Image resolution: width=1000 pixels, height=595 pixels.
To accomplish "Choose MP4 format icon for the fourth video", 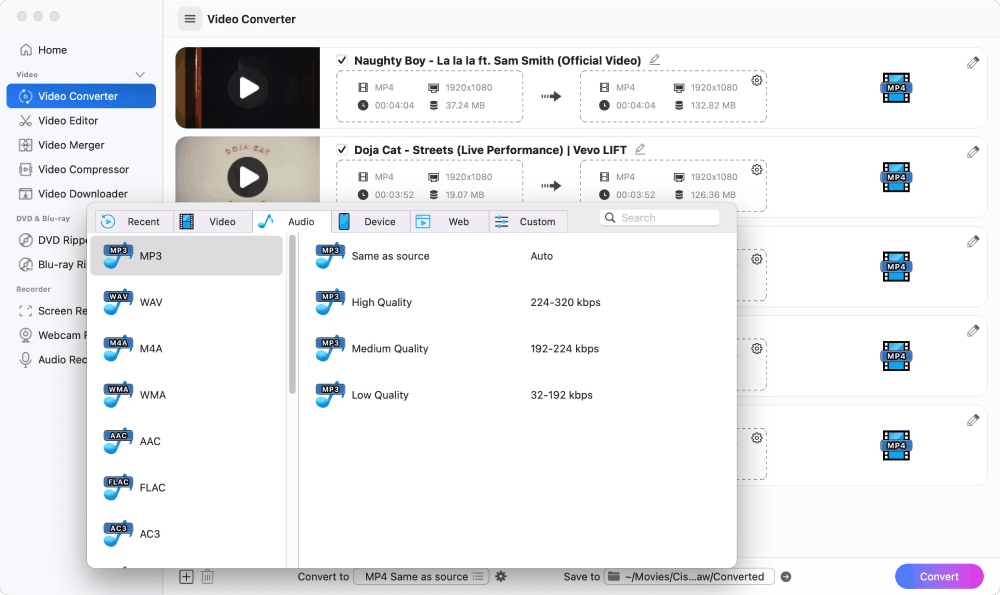I will (x=896, y=356).
